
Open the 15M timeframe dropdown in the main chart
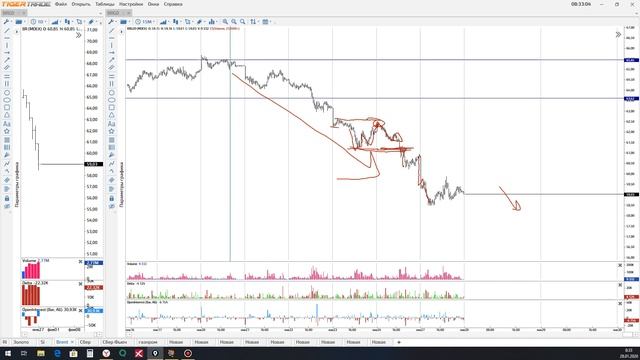click(x=144, y=22)
